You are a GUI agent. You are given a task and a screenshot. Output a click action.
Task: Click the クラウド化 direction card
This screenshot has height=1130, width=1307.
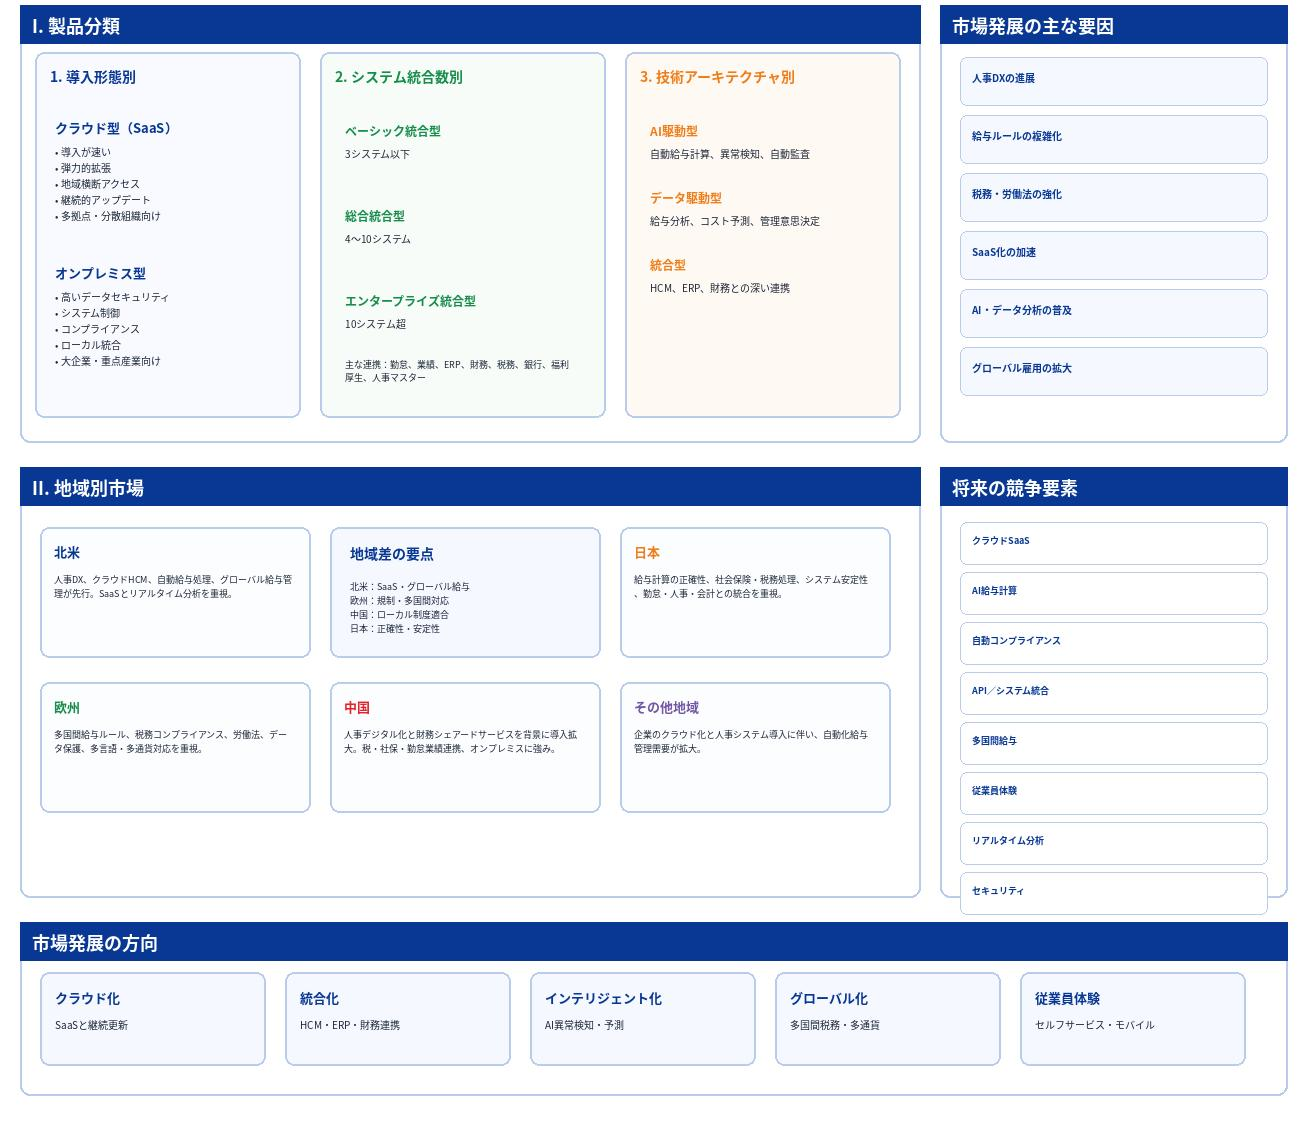point(152,1018)
